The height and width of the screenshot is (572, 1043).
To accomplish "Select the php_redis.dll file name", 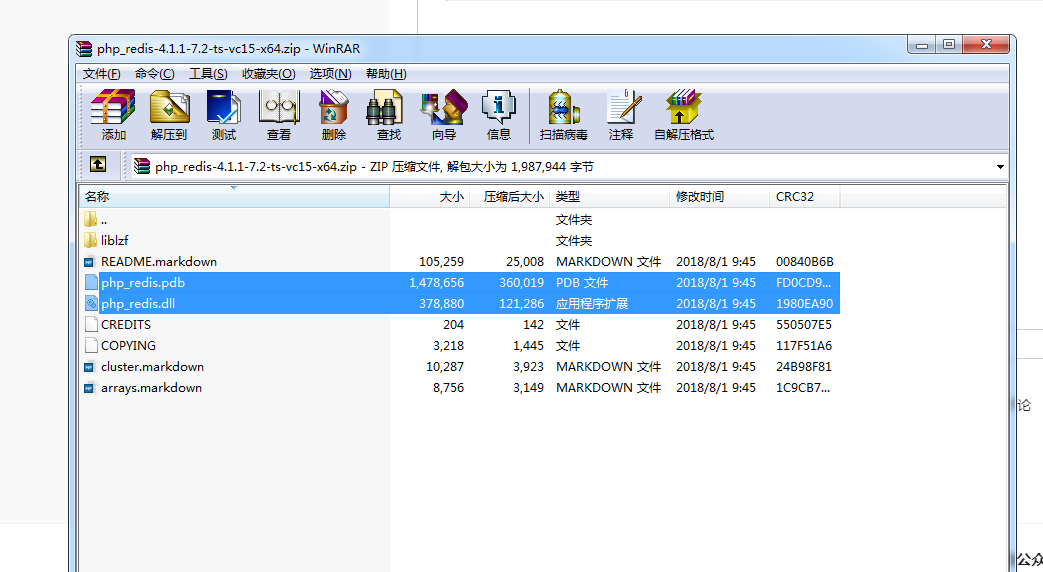I will 138,304.
